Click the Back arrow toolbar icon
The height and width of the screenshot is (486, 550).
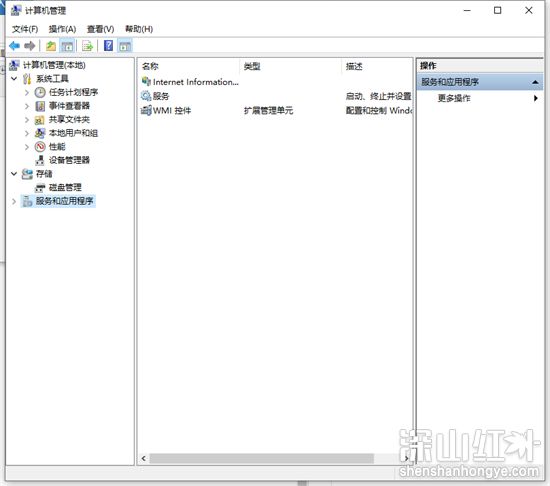pos(14,46)
